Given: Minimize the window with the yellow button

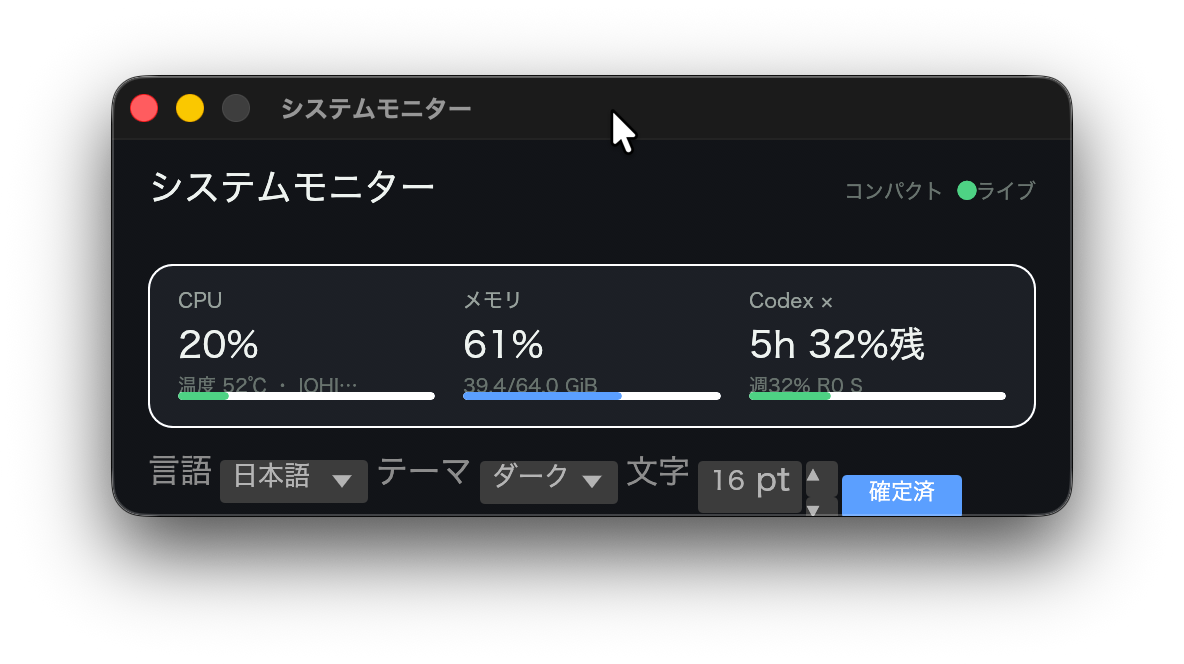Looking at the screenshot, I should [x=190, y=108].
